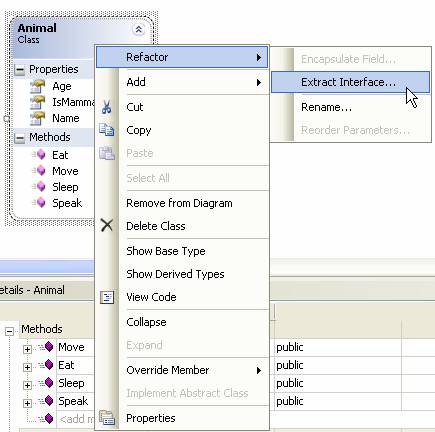Collapse the Animal class with chevron button
This screenshot has width=435, height=432.
click(138, 30)
